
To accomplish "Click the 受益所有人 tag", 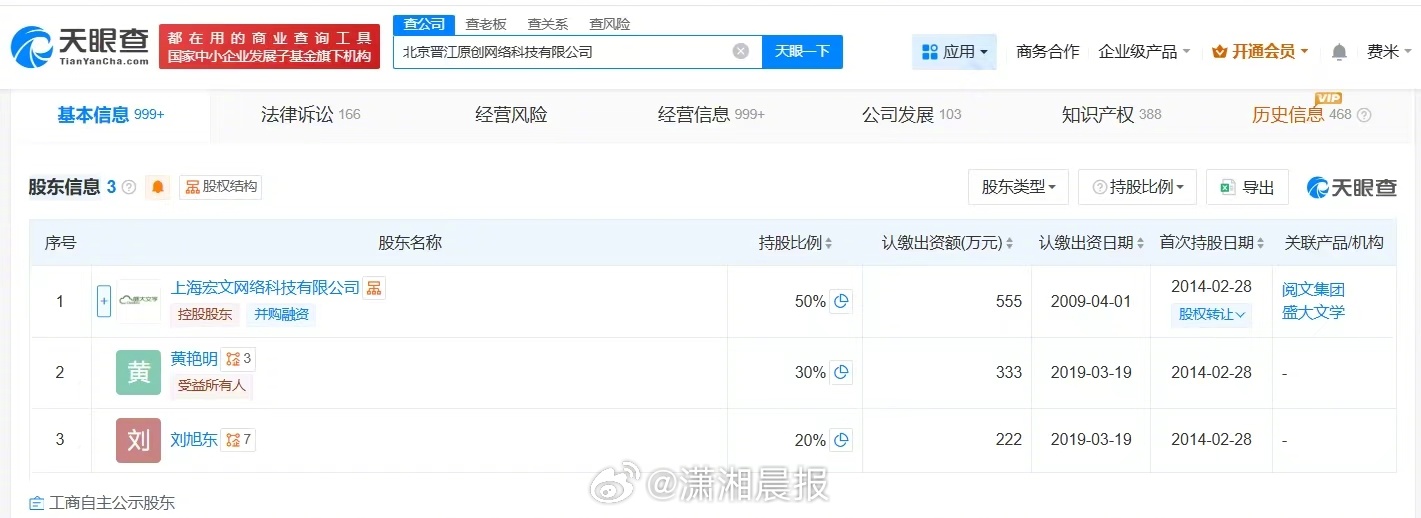I will point(211,385).
